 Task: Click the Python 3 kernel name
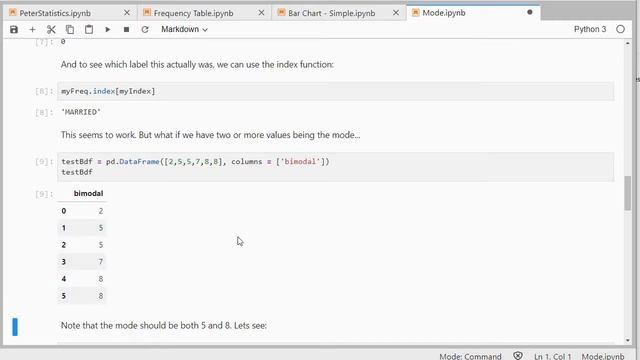(x=590, y=29)
